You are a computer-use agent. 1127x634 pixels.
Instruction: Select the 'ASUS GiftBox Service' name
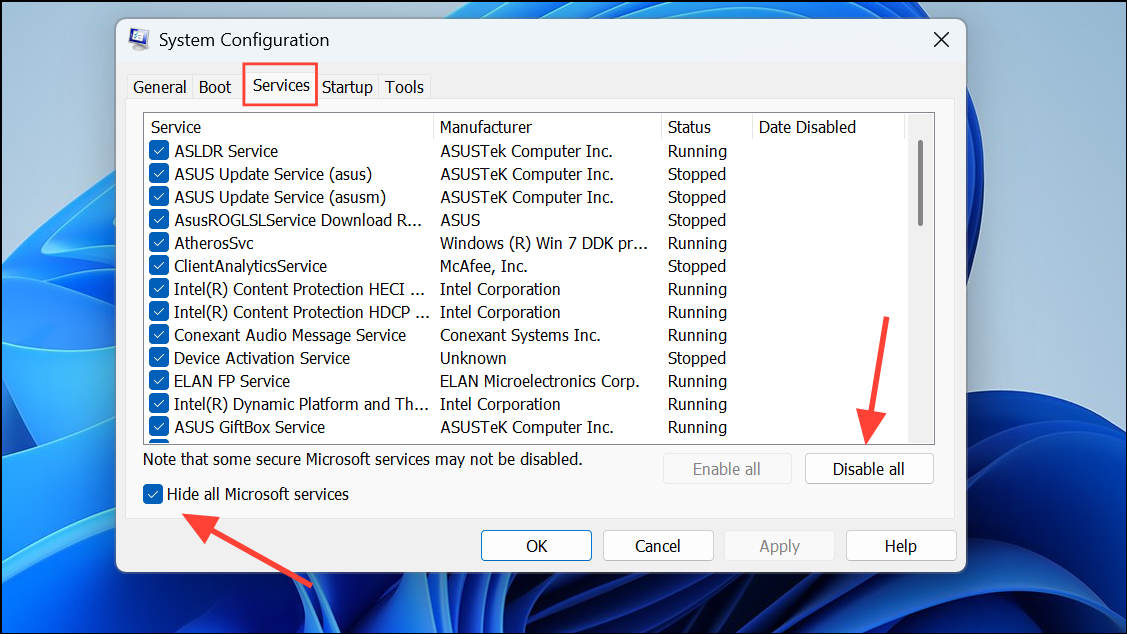coord(249,427)
